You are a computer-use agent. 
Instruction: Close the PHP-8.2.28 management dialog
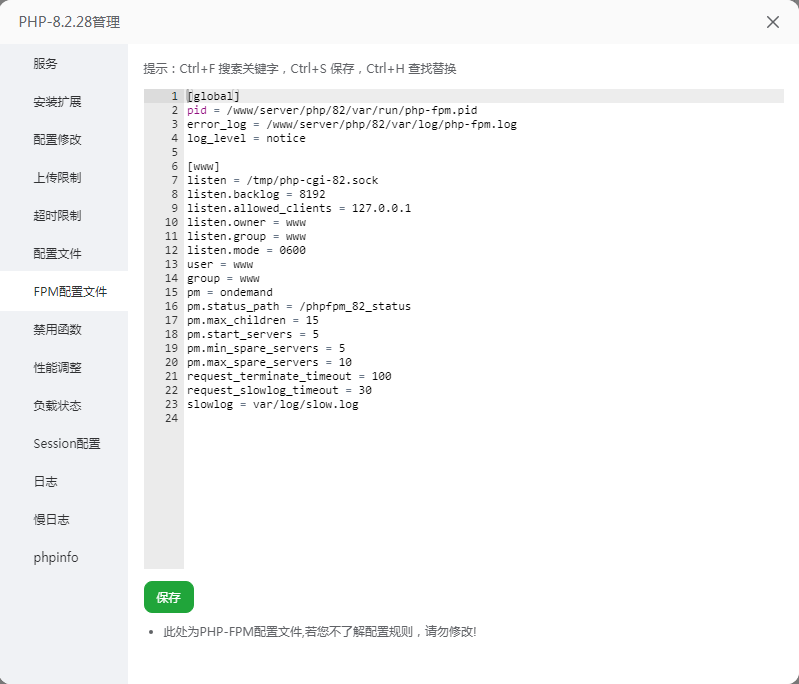[772, 22]
